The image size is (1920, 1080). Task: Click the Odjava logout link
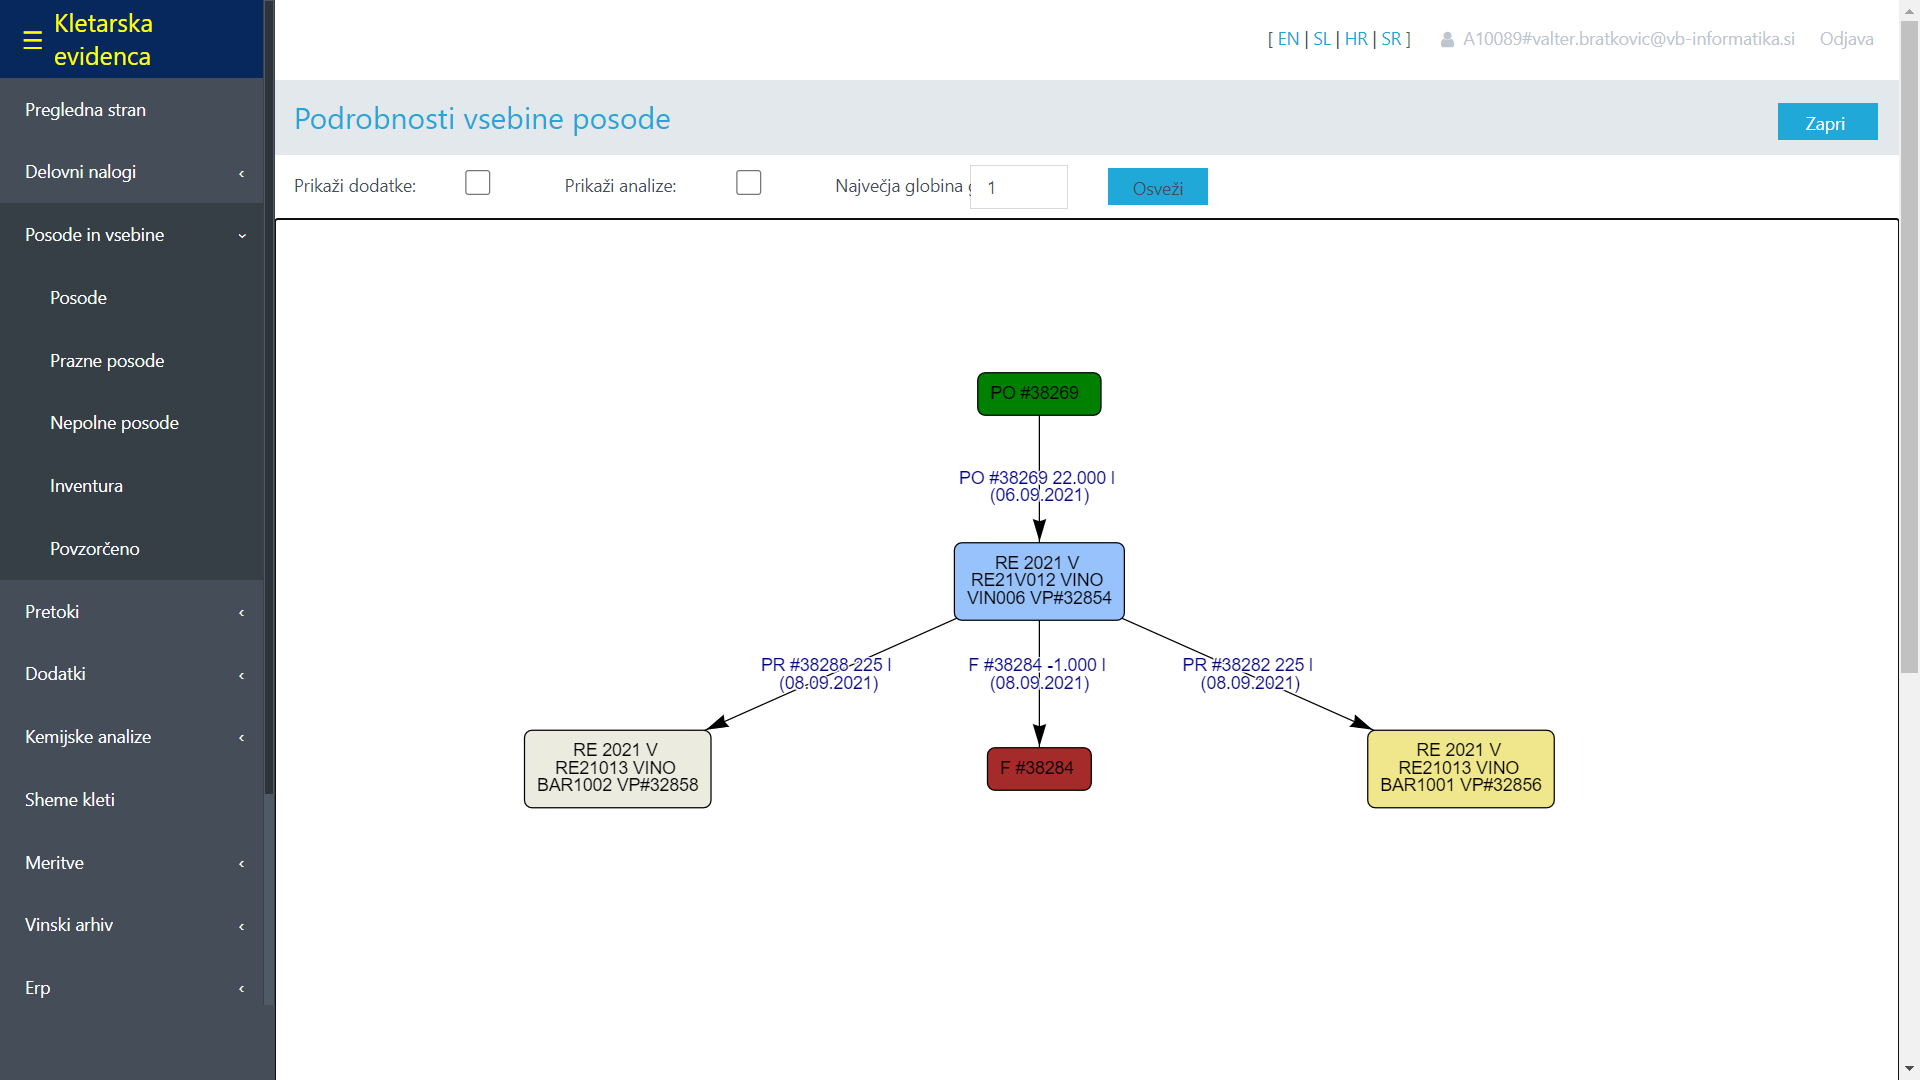click(1846, 39)
